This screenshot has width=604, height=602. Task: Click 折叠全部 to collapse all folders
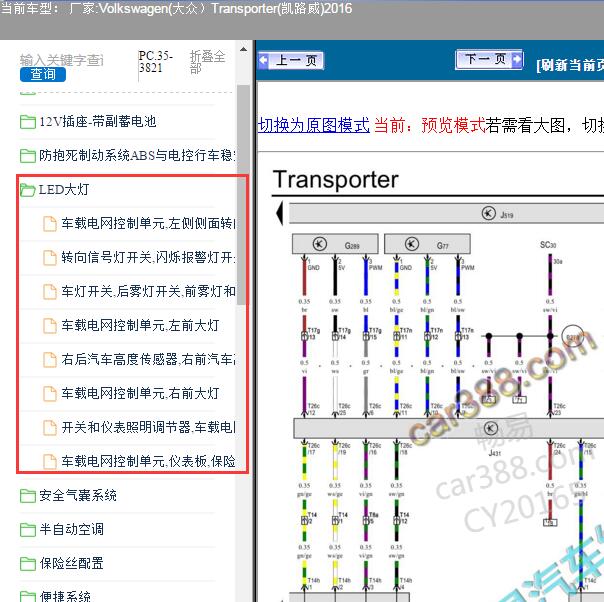pyautogui.click(x=207, y=62)
